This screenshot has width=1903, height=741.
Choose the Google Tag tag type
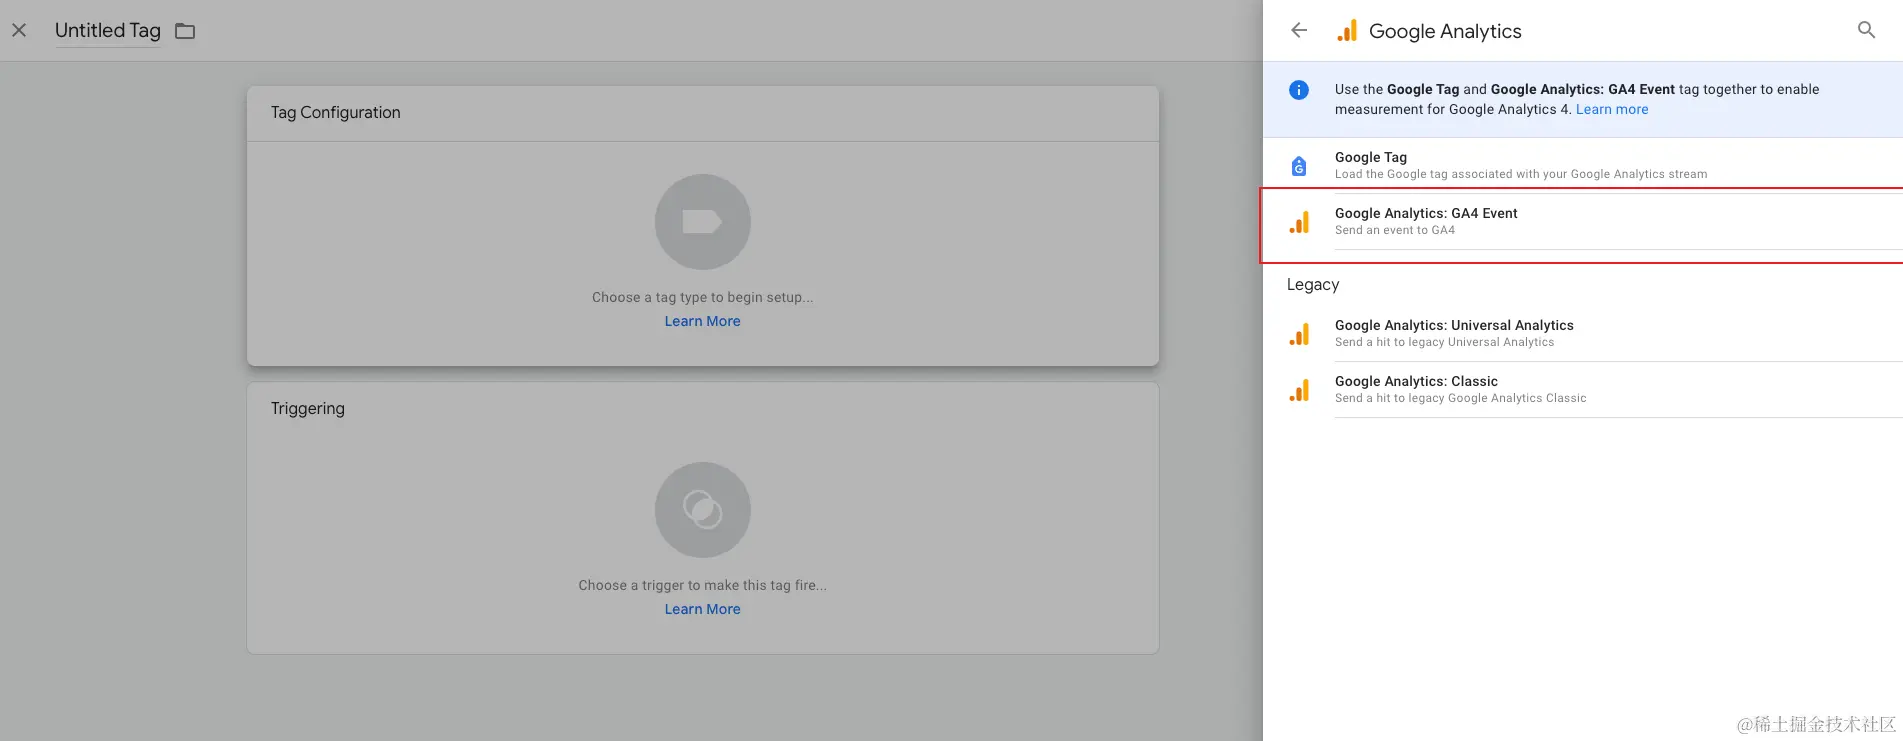(x=1583, y=165)
